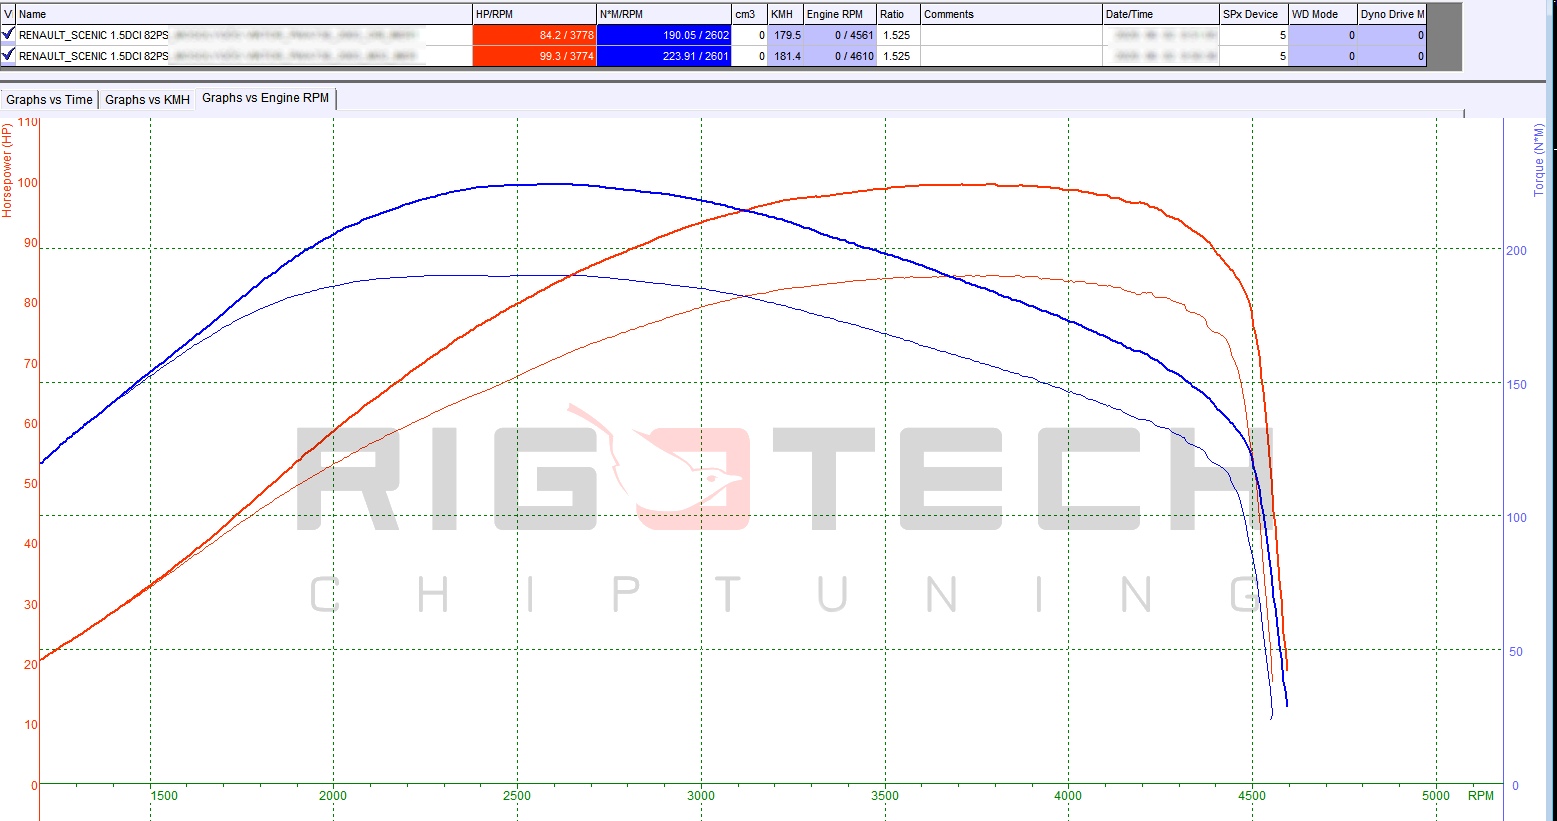Viewport: 1557px width, 821px height.
Task: Click the Dyno Drive M column header
Action: pyautogui.click(x=1392, y=14)
